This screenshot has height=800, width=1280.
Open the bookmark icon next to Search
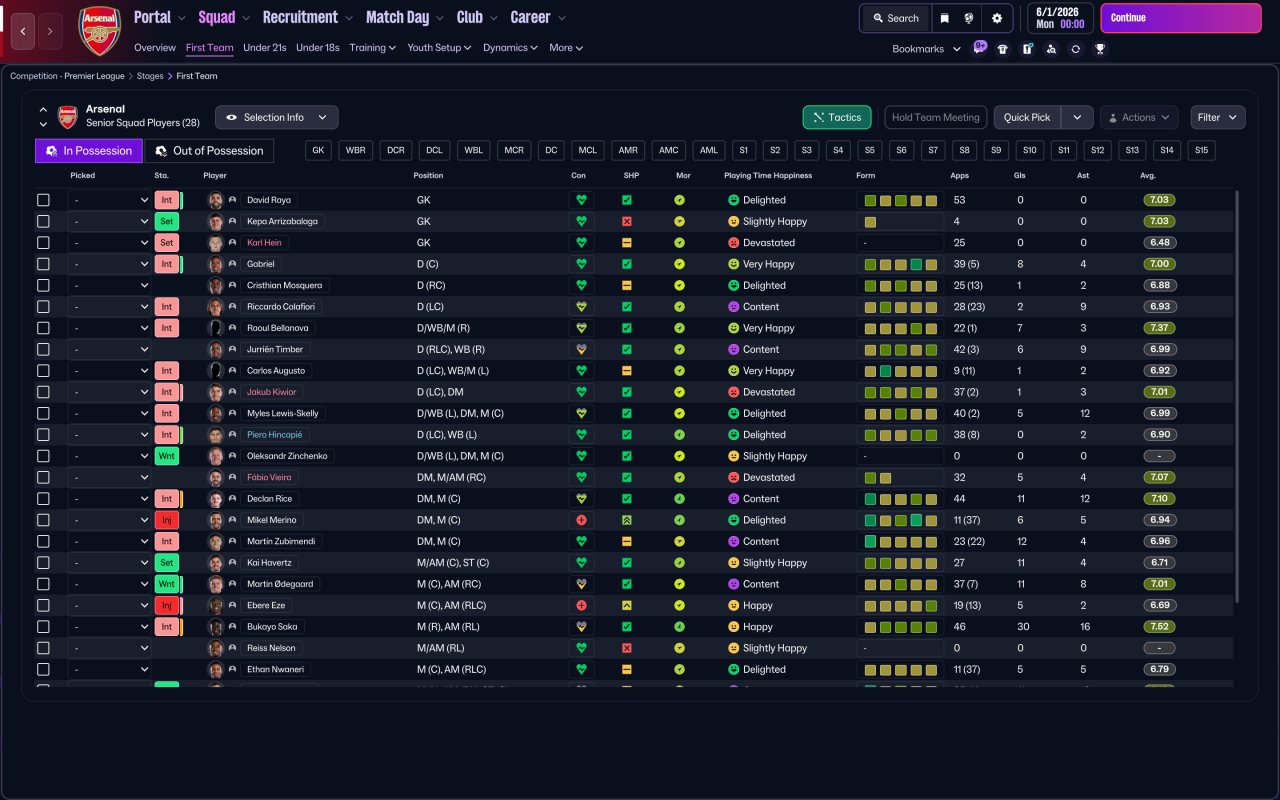click(944, 18)
